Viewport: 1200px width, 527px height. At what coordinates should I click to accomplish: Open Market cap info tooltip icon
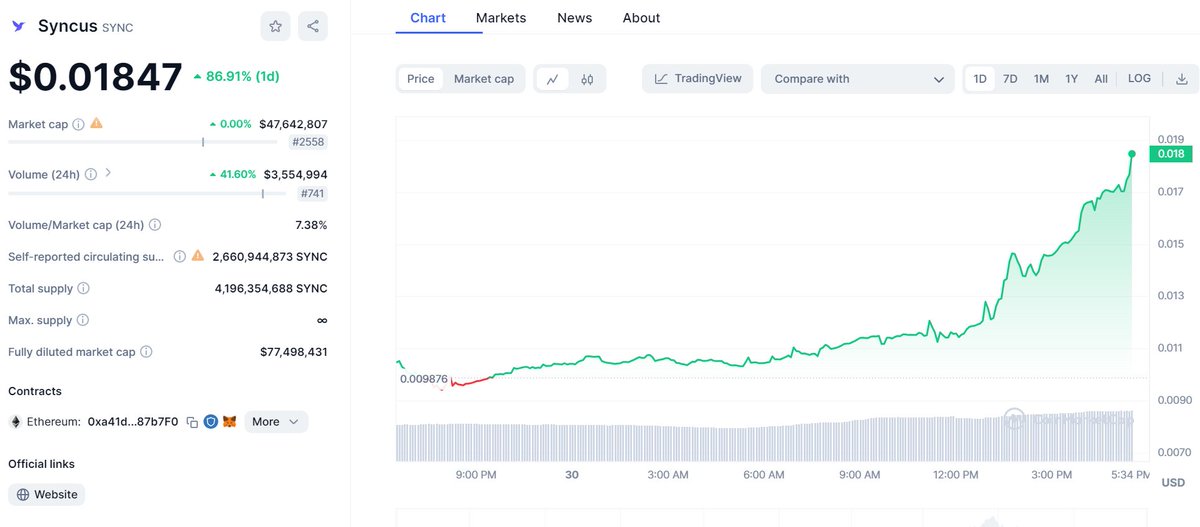tap(78, 124)
